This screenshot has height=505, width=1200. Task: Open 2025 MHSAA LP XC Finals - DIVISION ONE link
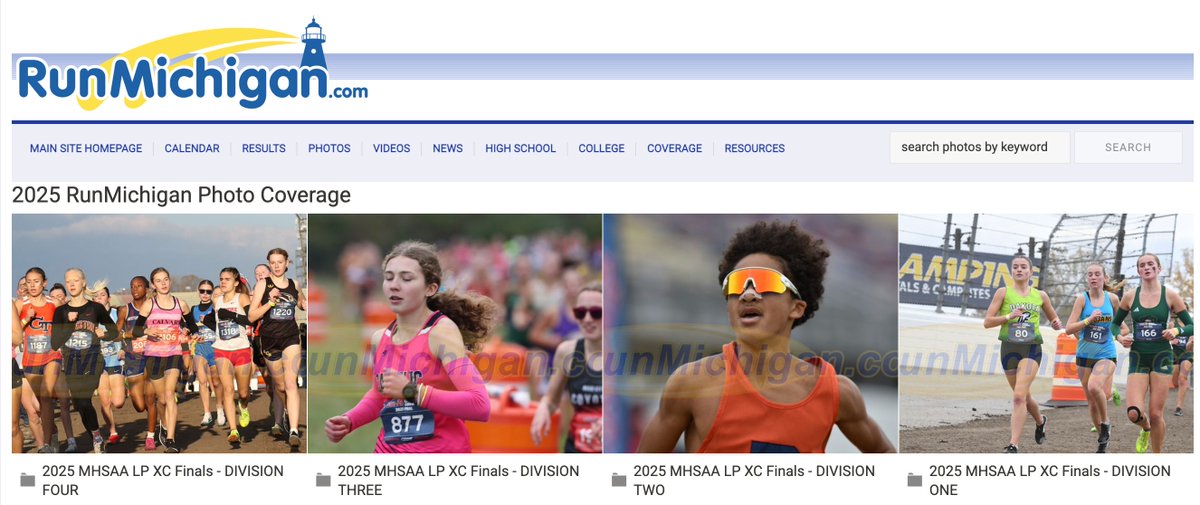(1050, 480)
